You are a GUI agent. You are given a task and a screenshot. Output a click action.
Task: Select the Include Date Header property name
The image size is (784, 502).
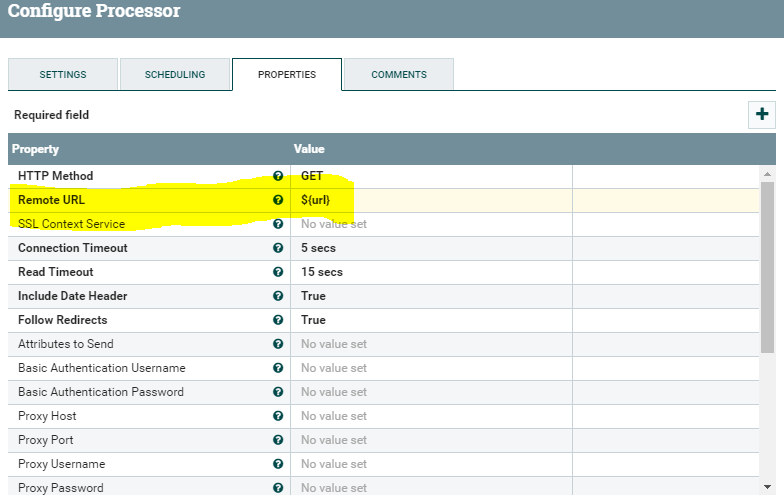coord(72,296)
